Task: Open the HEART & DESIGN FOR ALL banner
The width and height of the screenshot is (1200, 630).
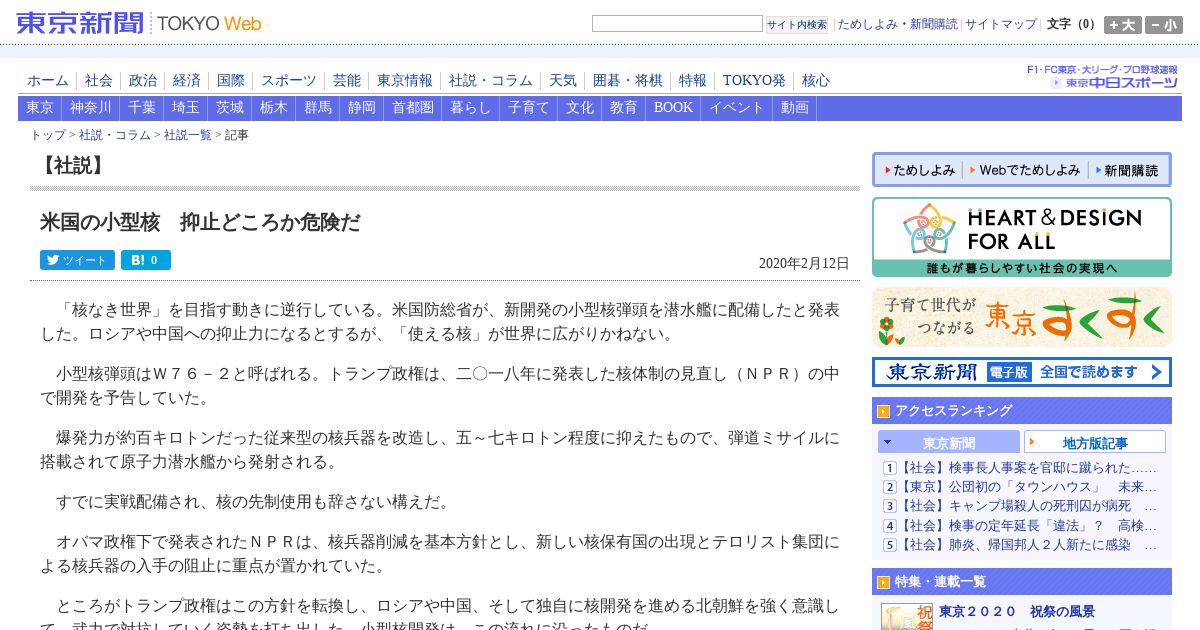Action: (1022, 237)
